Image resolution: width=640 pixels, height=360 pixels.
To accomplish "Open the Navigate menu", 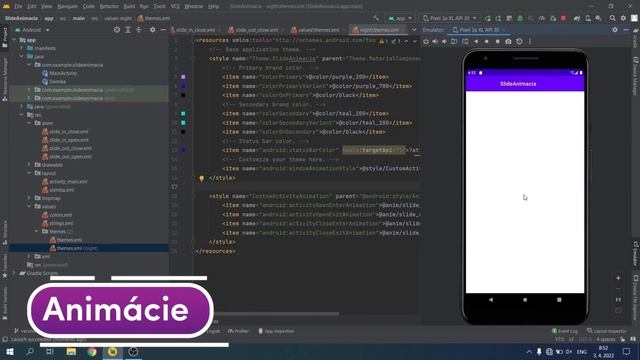I will point(67,7).
